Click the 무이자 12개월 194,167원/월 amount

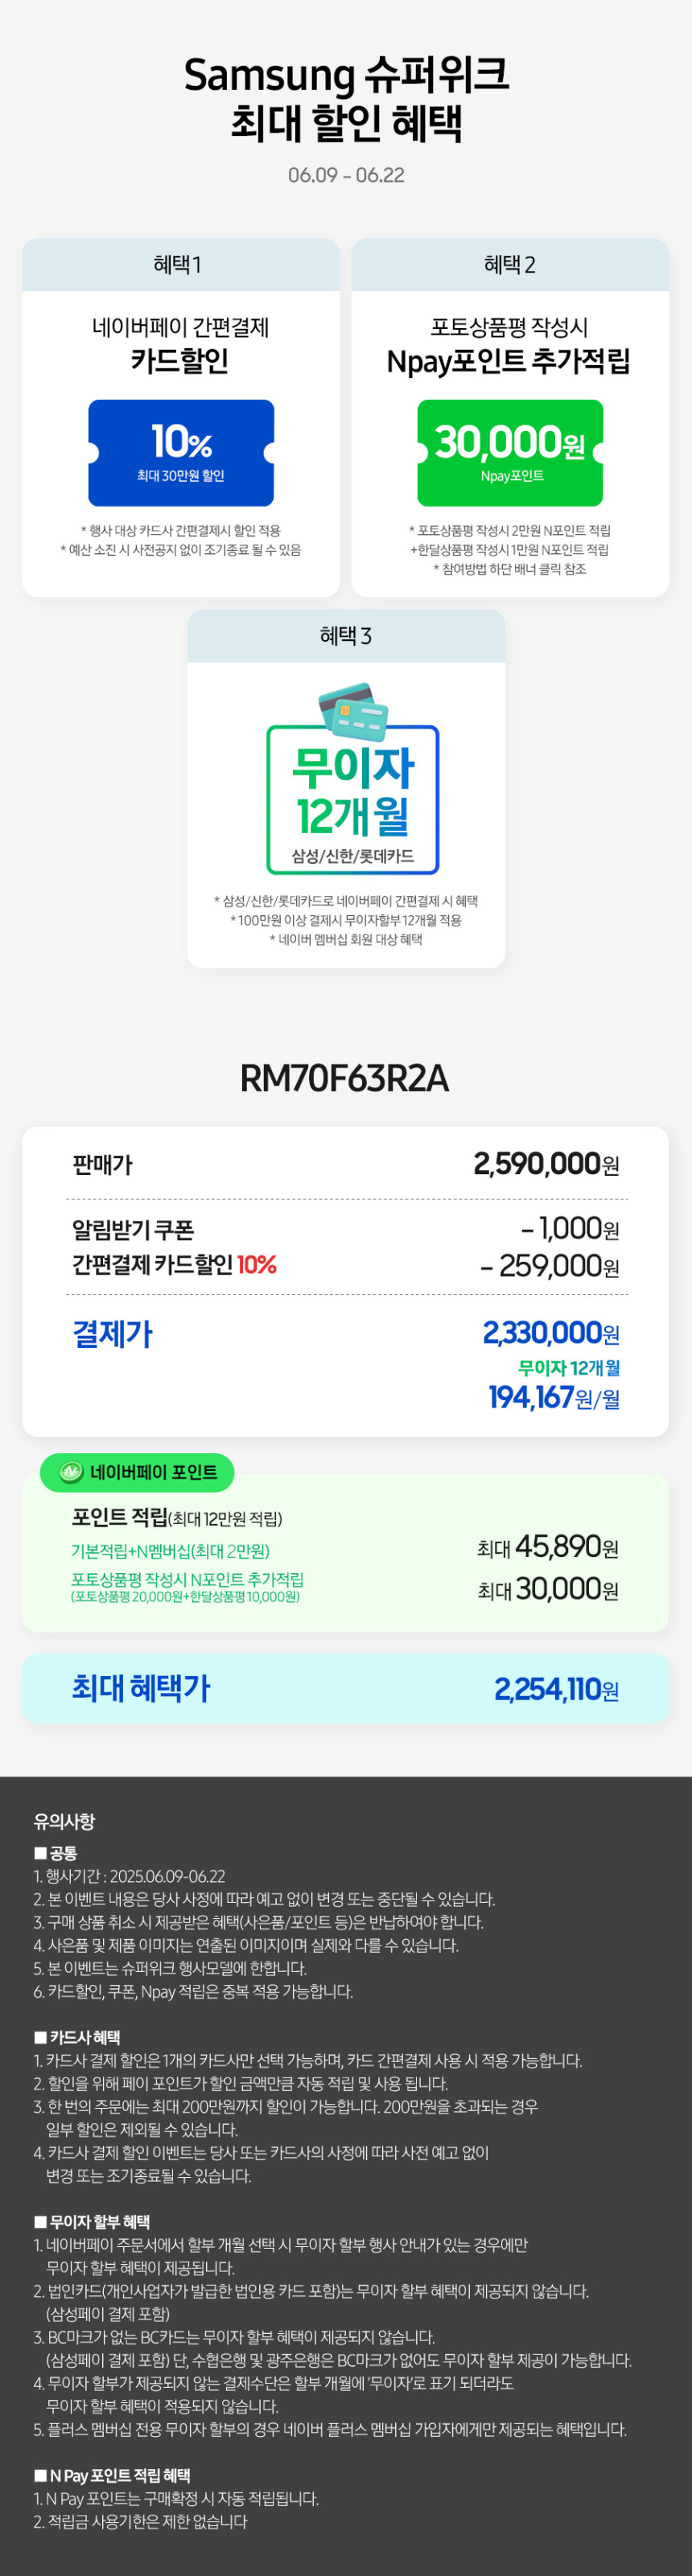tap(554, 1397)
